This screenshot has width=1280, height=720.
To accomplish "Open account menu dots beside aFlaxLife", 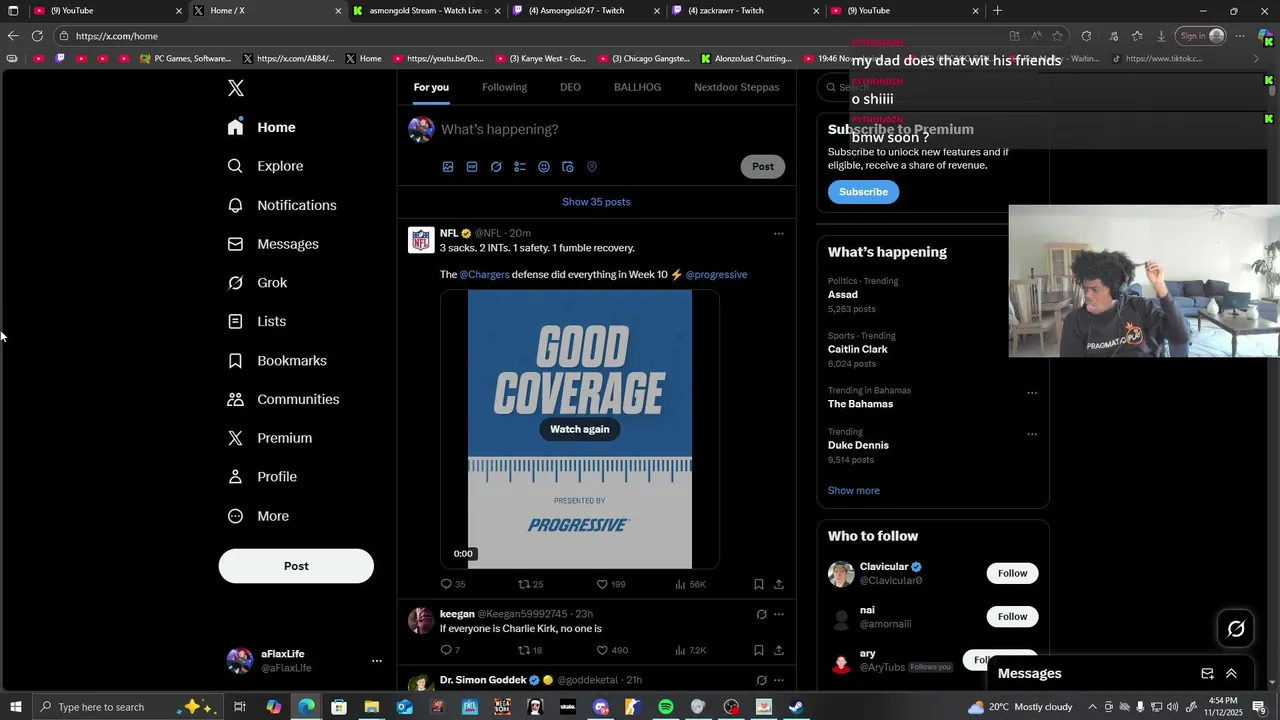I will click(x=377, y=661).
